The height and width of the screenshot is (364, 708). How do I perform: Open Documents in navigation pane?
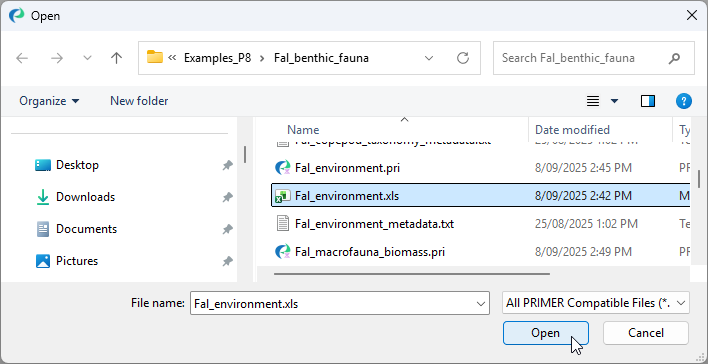point(86,229)
